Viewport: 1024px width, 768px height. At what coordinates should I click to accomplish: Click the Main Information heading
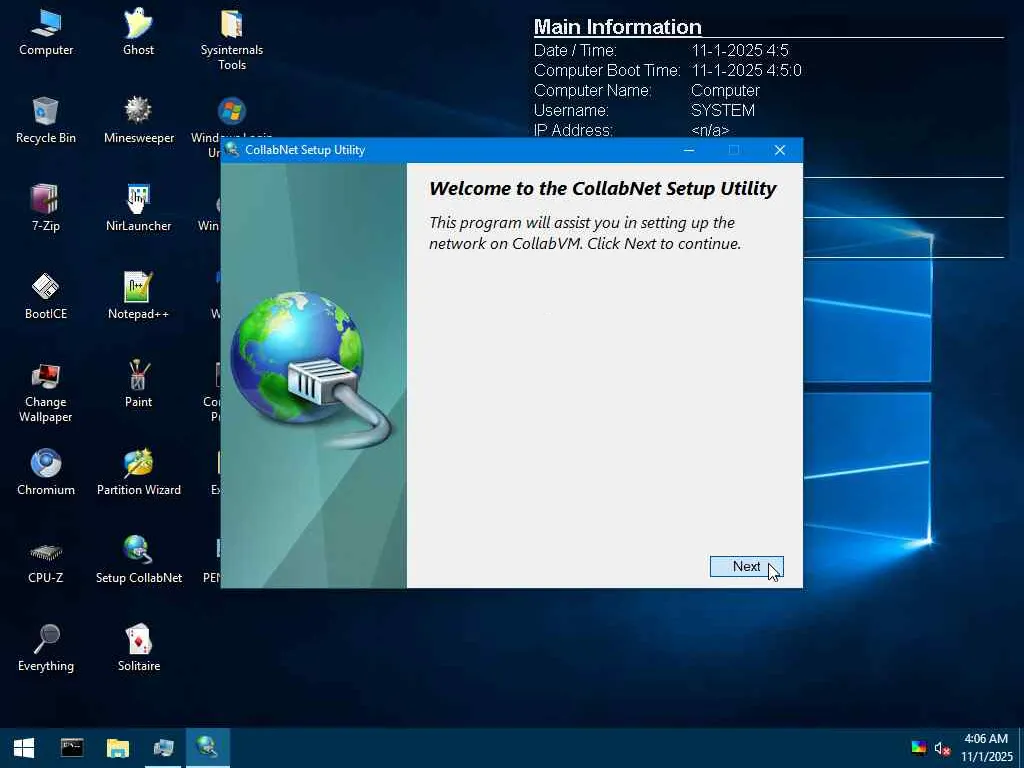coord(618,27)
